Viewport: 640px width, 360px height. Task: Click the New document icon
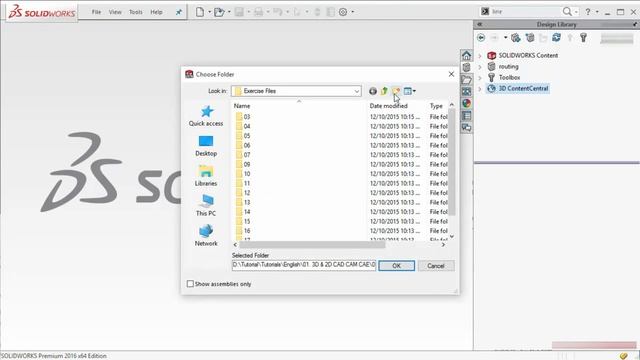(200, 12)
